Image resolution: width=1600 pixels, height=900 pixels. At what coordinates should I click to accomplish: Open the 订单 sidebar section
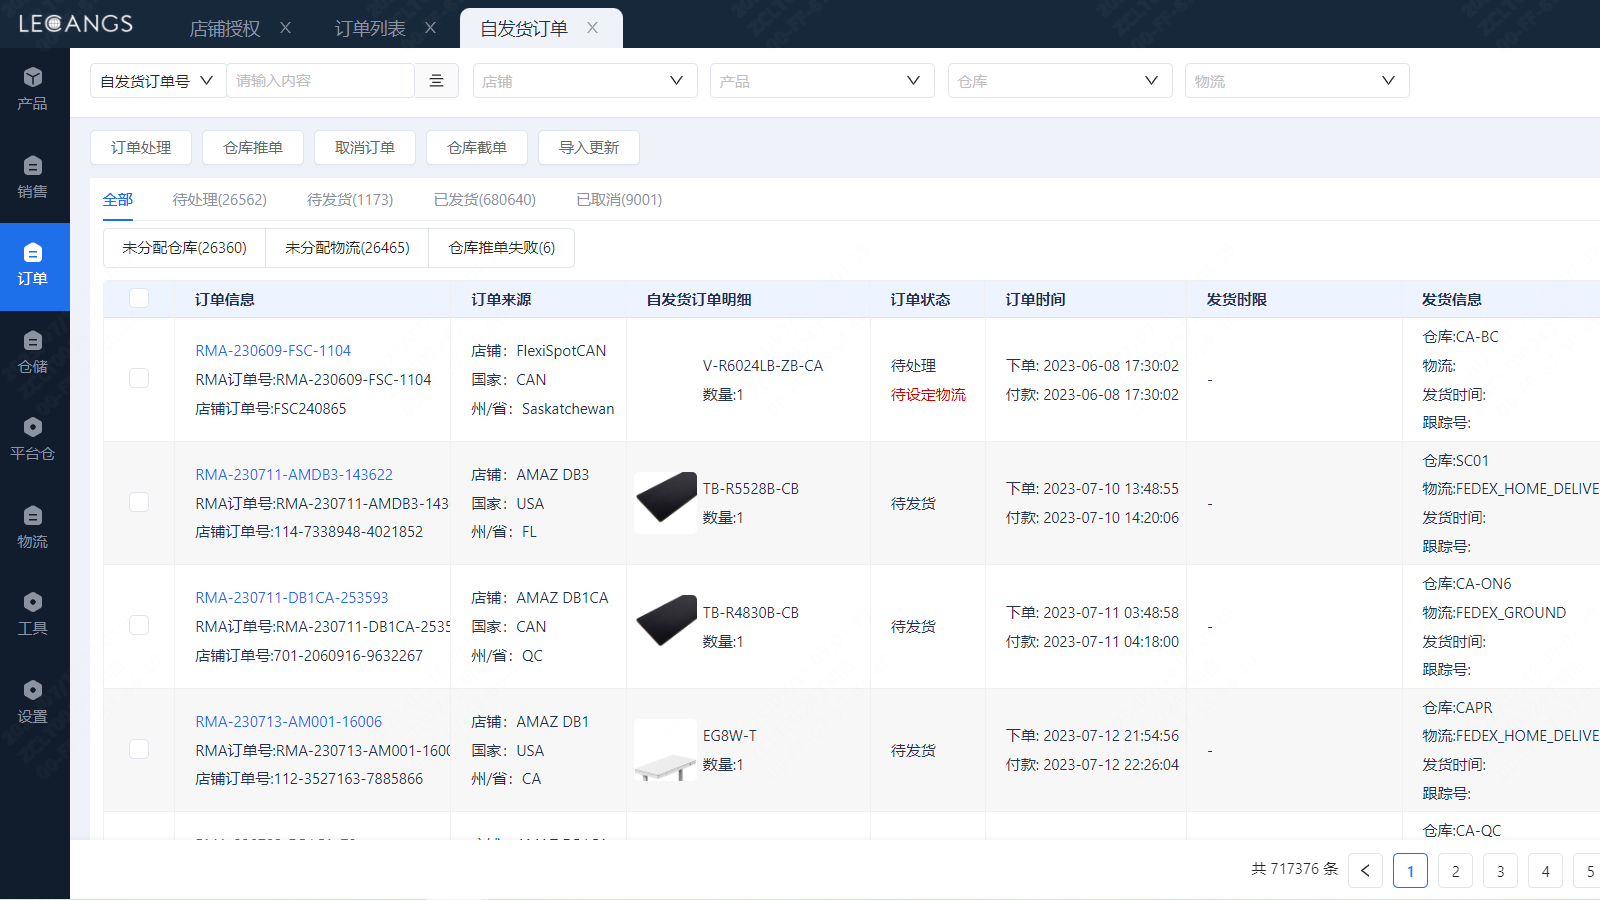click(x=33, y=265)
